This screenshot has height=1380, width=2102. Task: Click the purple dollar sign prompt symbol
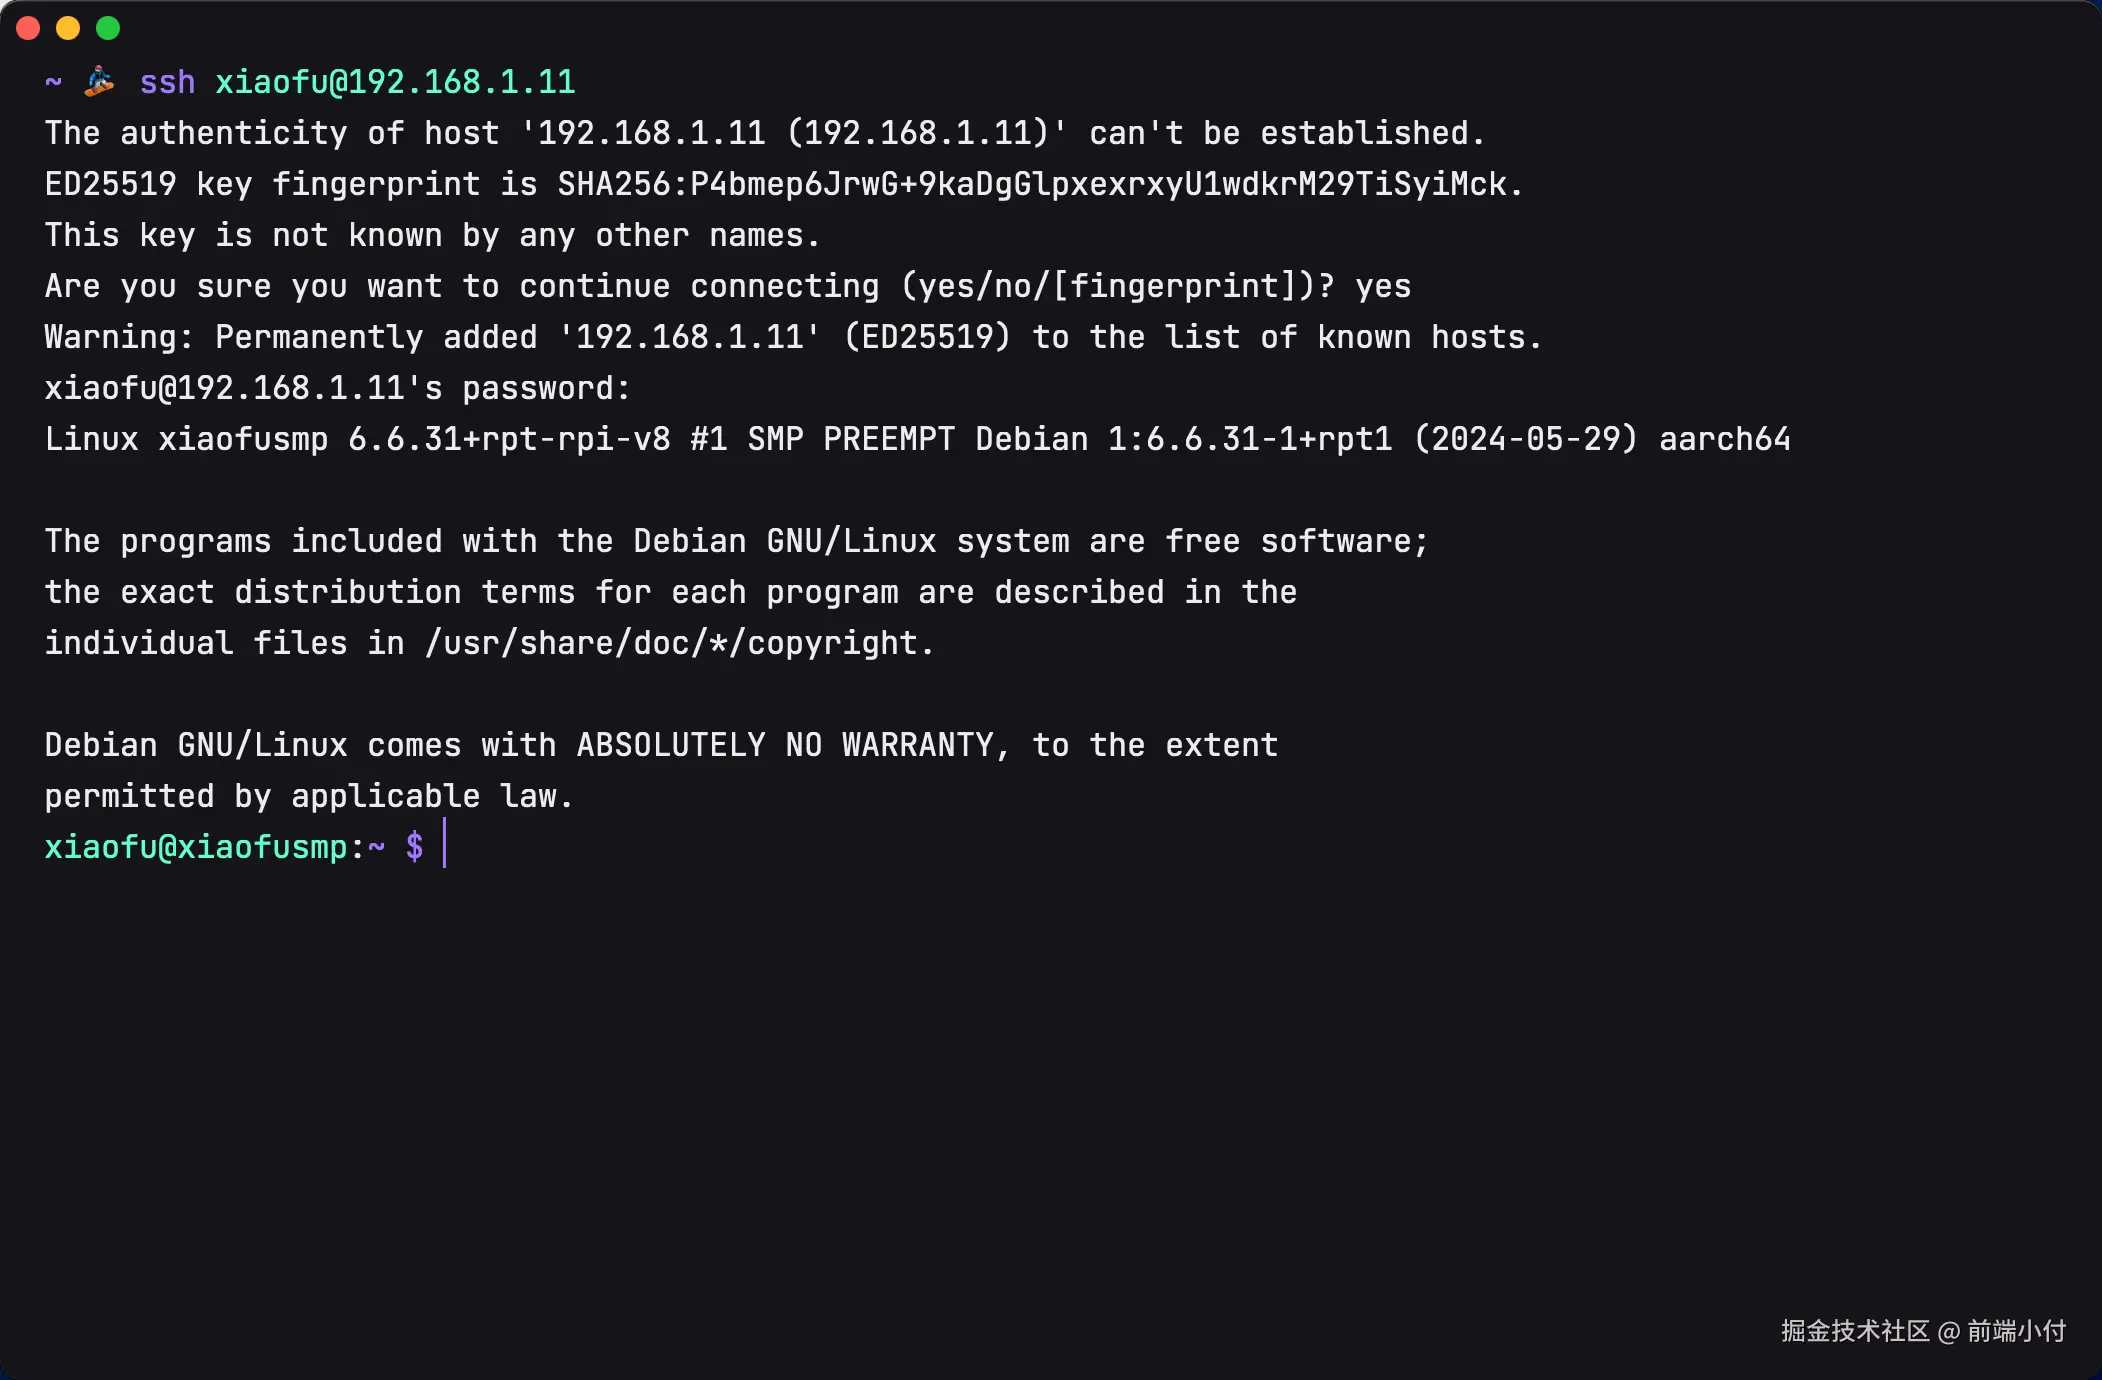[414, 847]
